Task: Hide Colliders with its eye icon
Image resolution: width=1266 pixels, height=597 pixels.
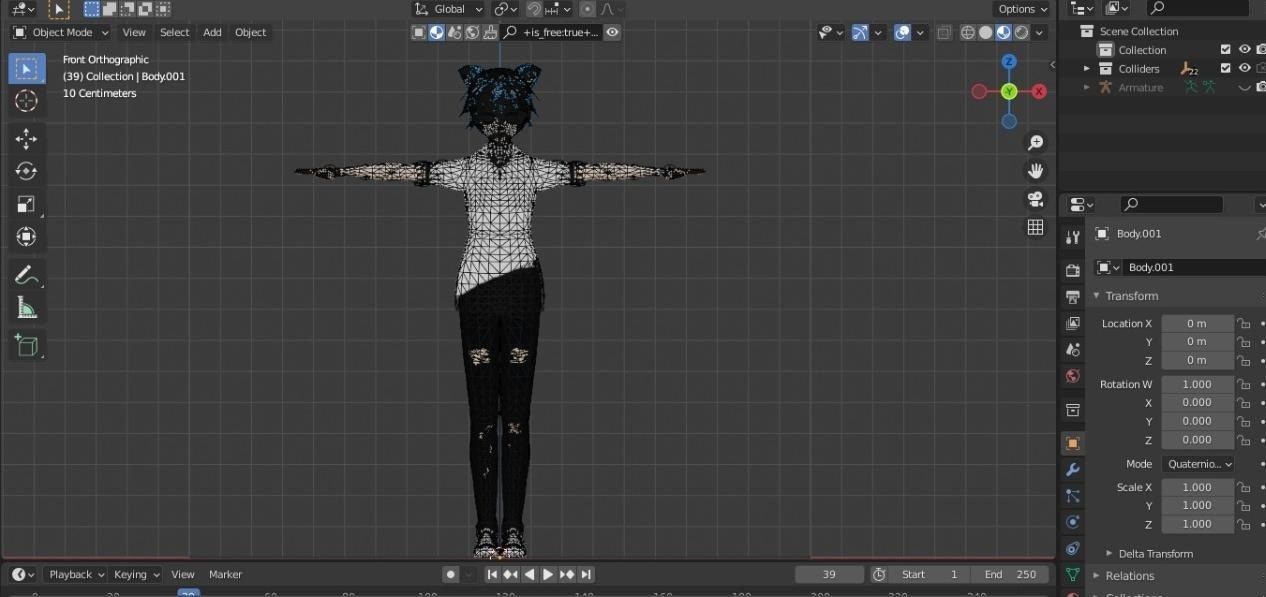Action: (x=1245, y=68)
